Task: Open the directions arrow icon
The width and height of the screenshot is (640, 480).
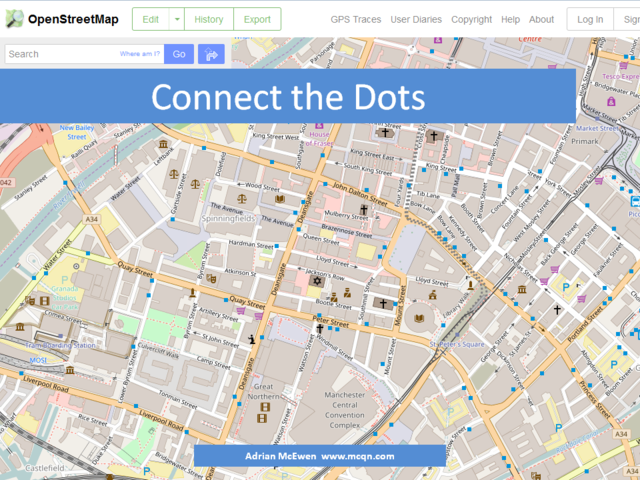Action: [x=211, y=54]
